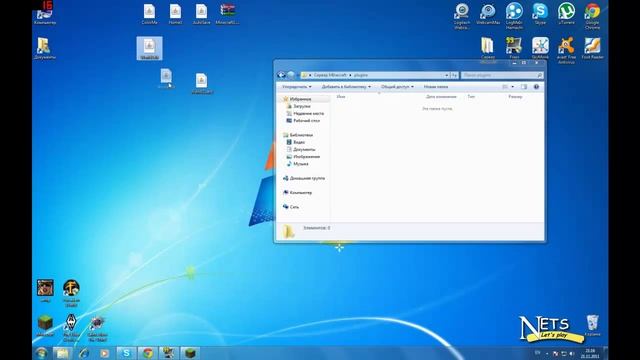The width and height of the screenshot is (640, 360).
Task: Launch Foxit Reader desktop shortcut
Action: click(592, 48)
